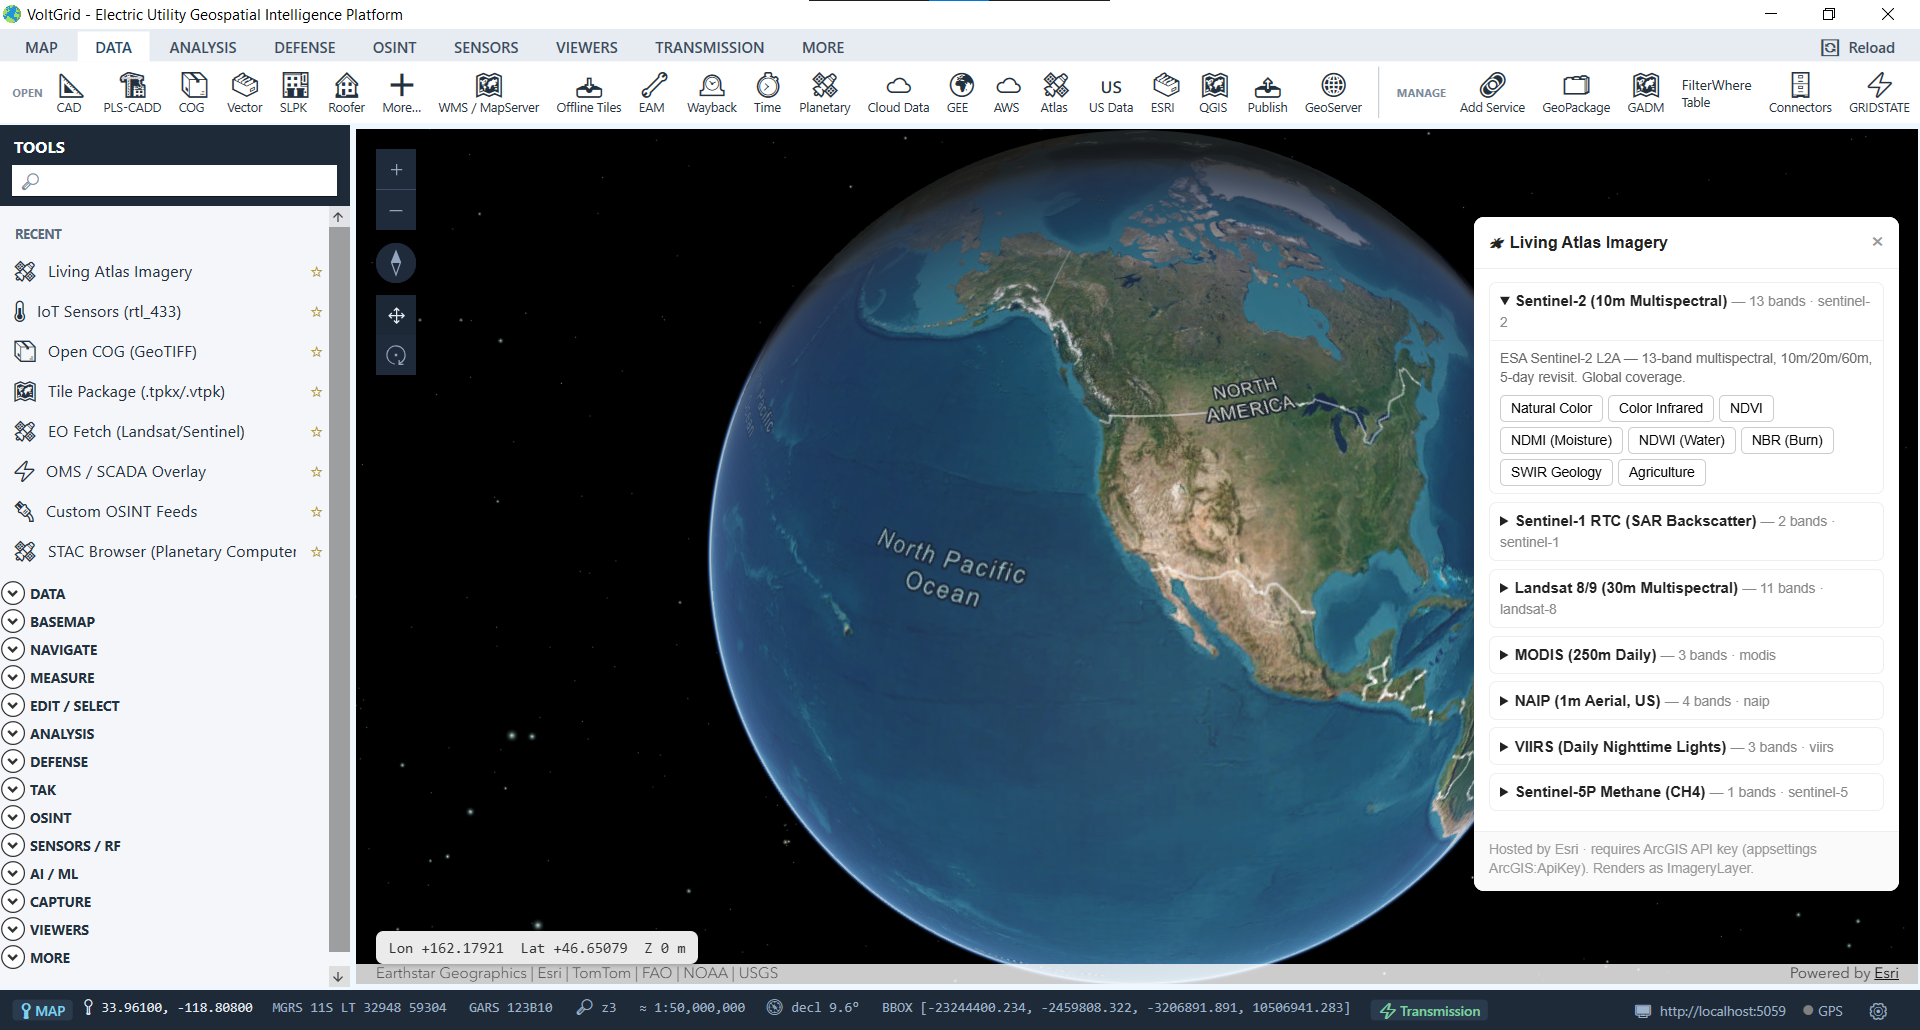This screenshot has width=1920, height=1030.
Task: Switch to the DEFENSE ribbon tab
Action: click(x=305, y=47)
